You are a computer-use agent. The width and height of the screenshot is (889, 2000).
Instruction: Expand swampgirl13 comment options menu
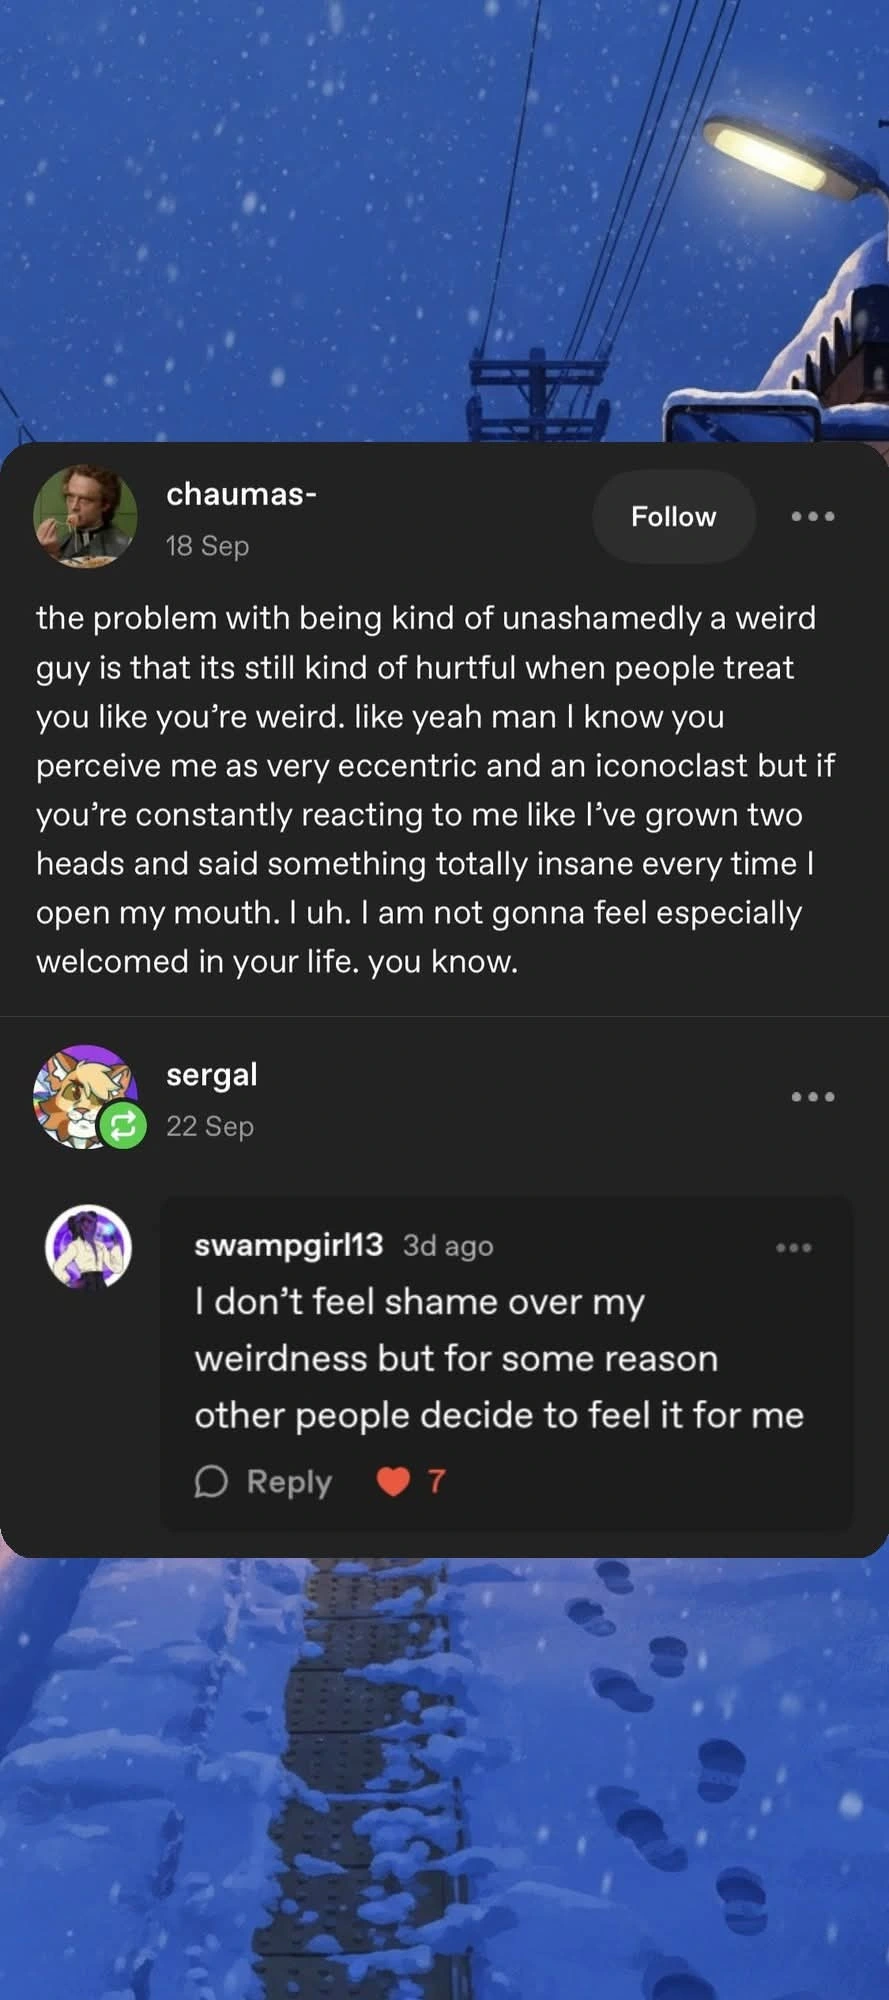pos(794,1247)
